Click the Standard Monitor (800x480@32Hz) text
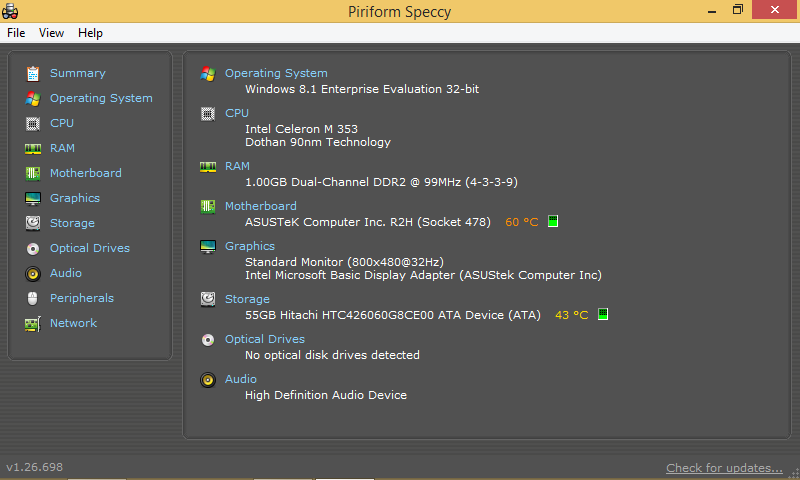800x480 pixels. tap(344, 262)
